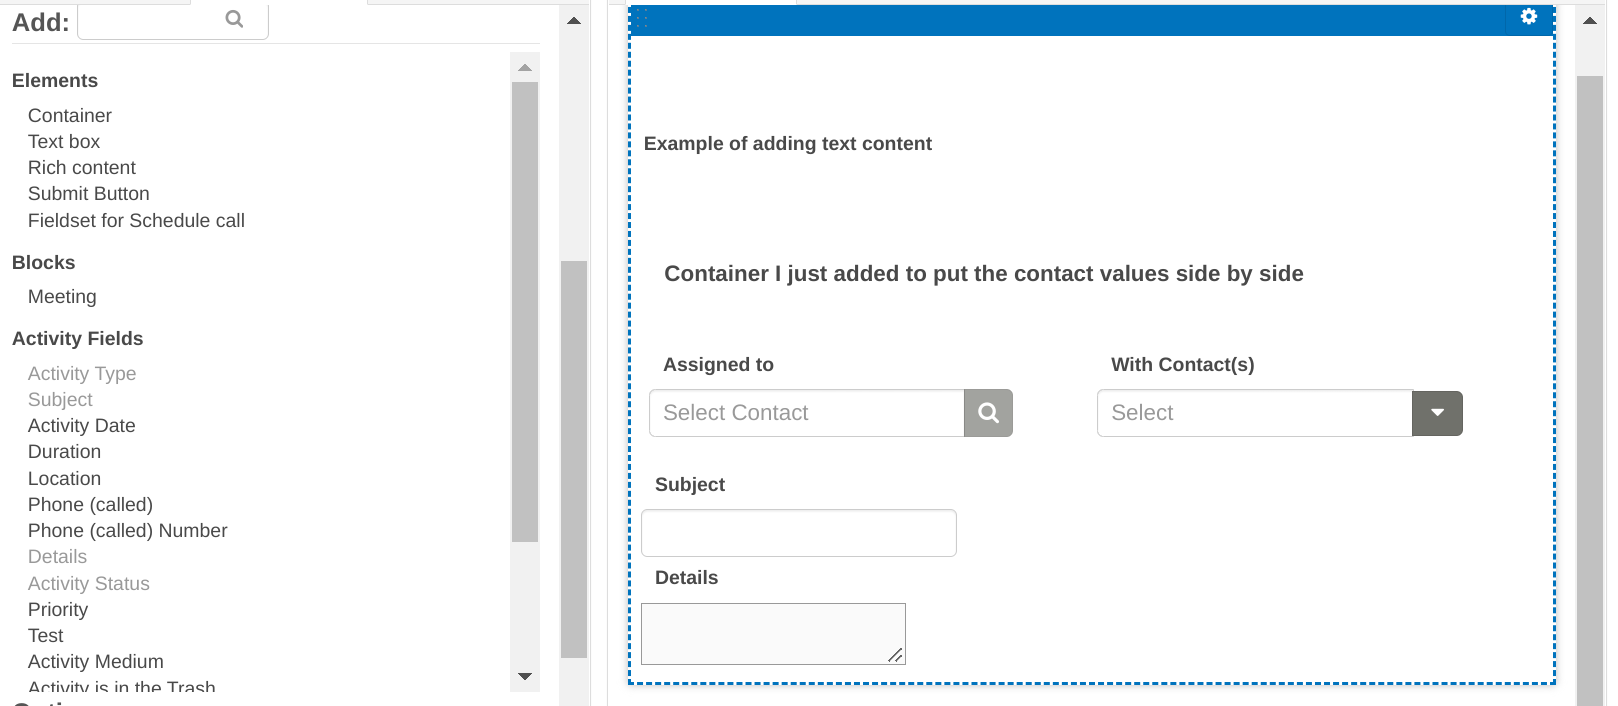Click the resize grip on Details textarea
This screenshot has height=706, width=1618.
click(895, 655)
